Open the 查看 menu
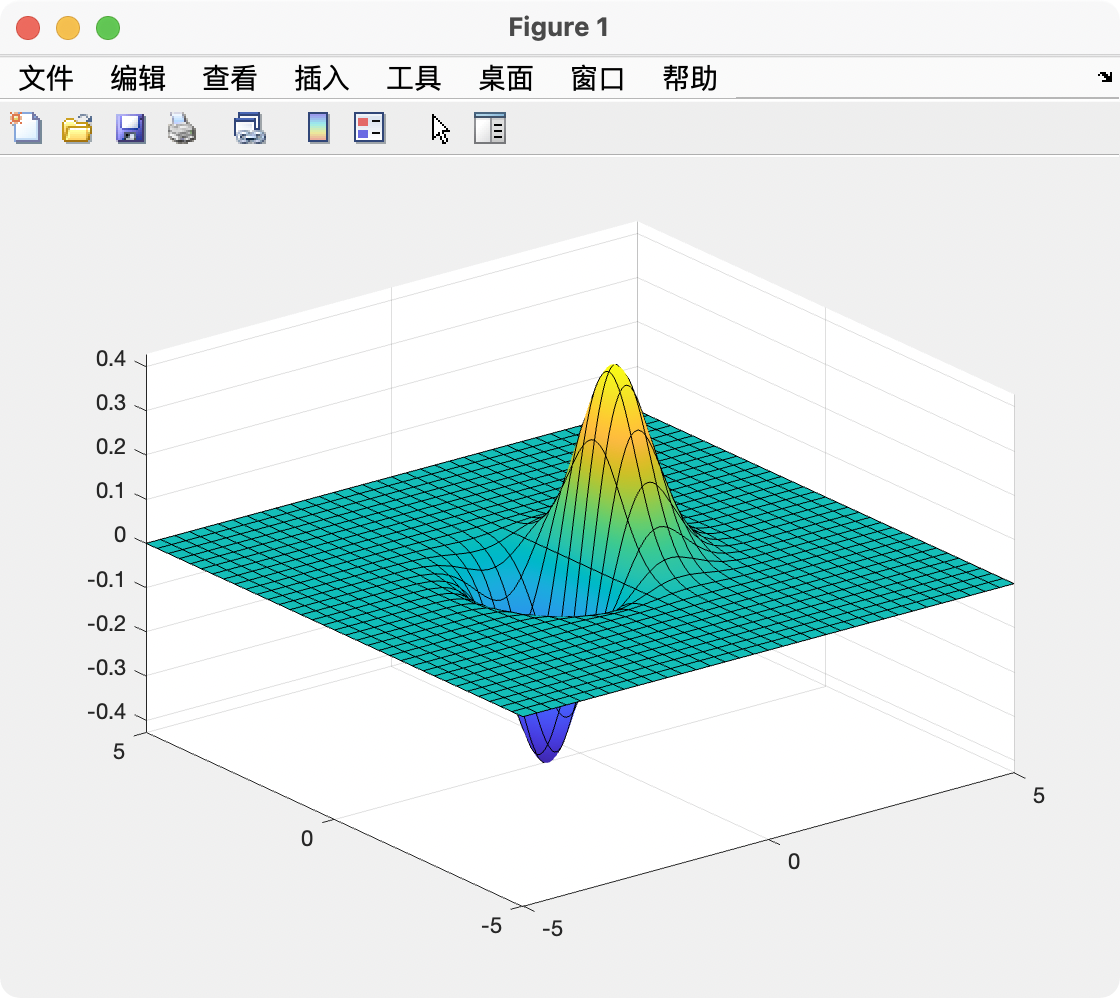 pyautogui.click(x=230, y=79)
